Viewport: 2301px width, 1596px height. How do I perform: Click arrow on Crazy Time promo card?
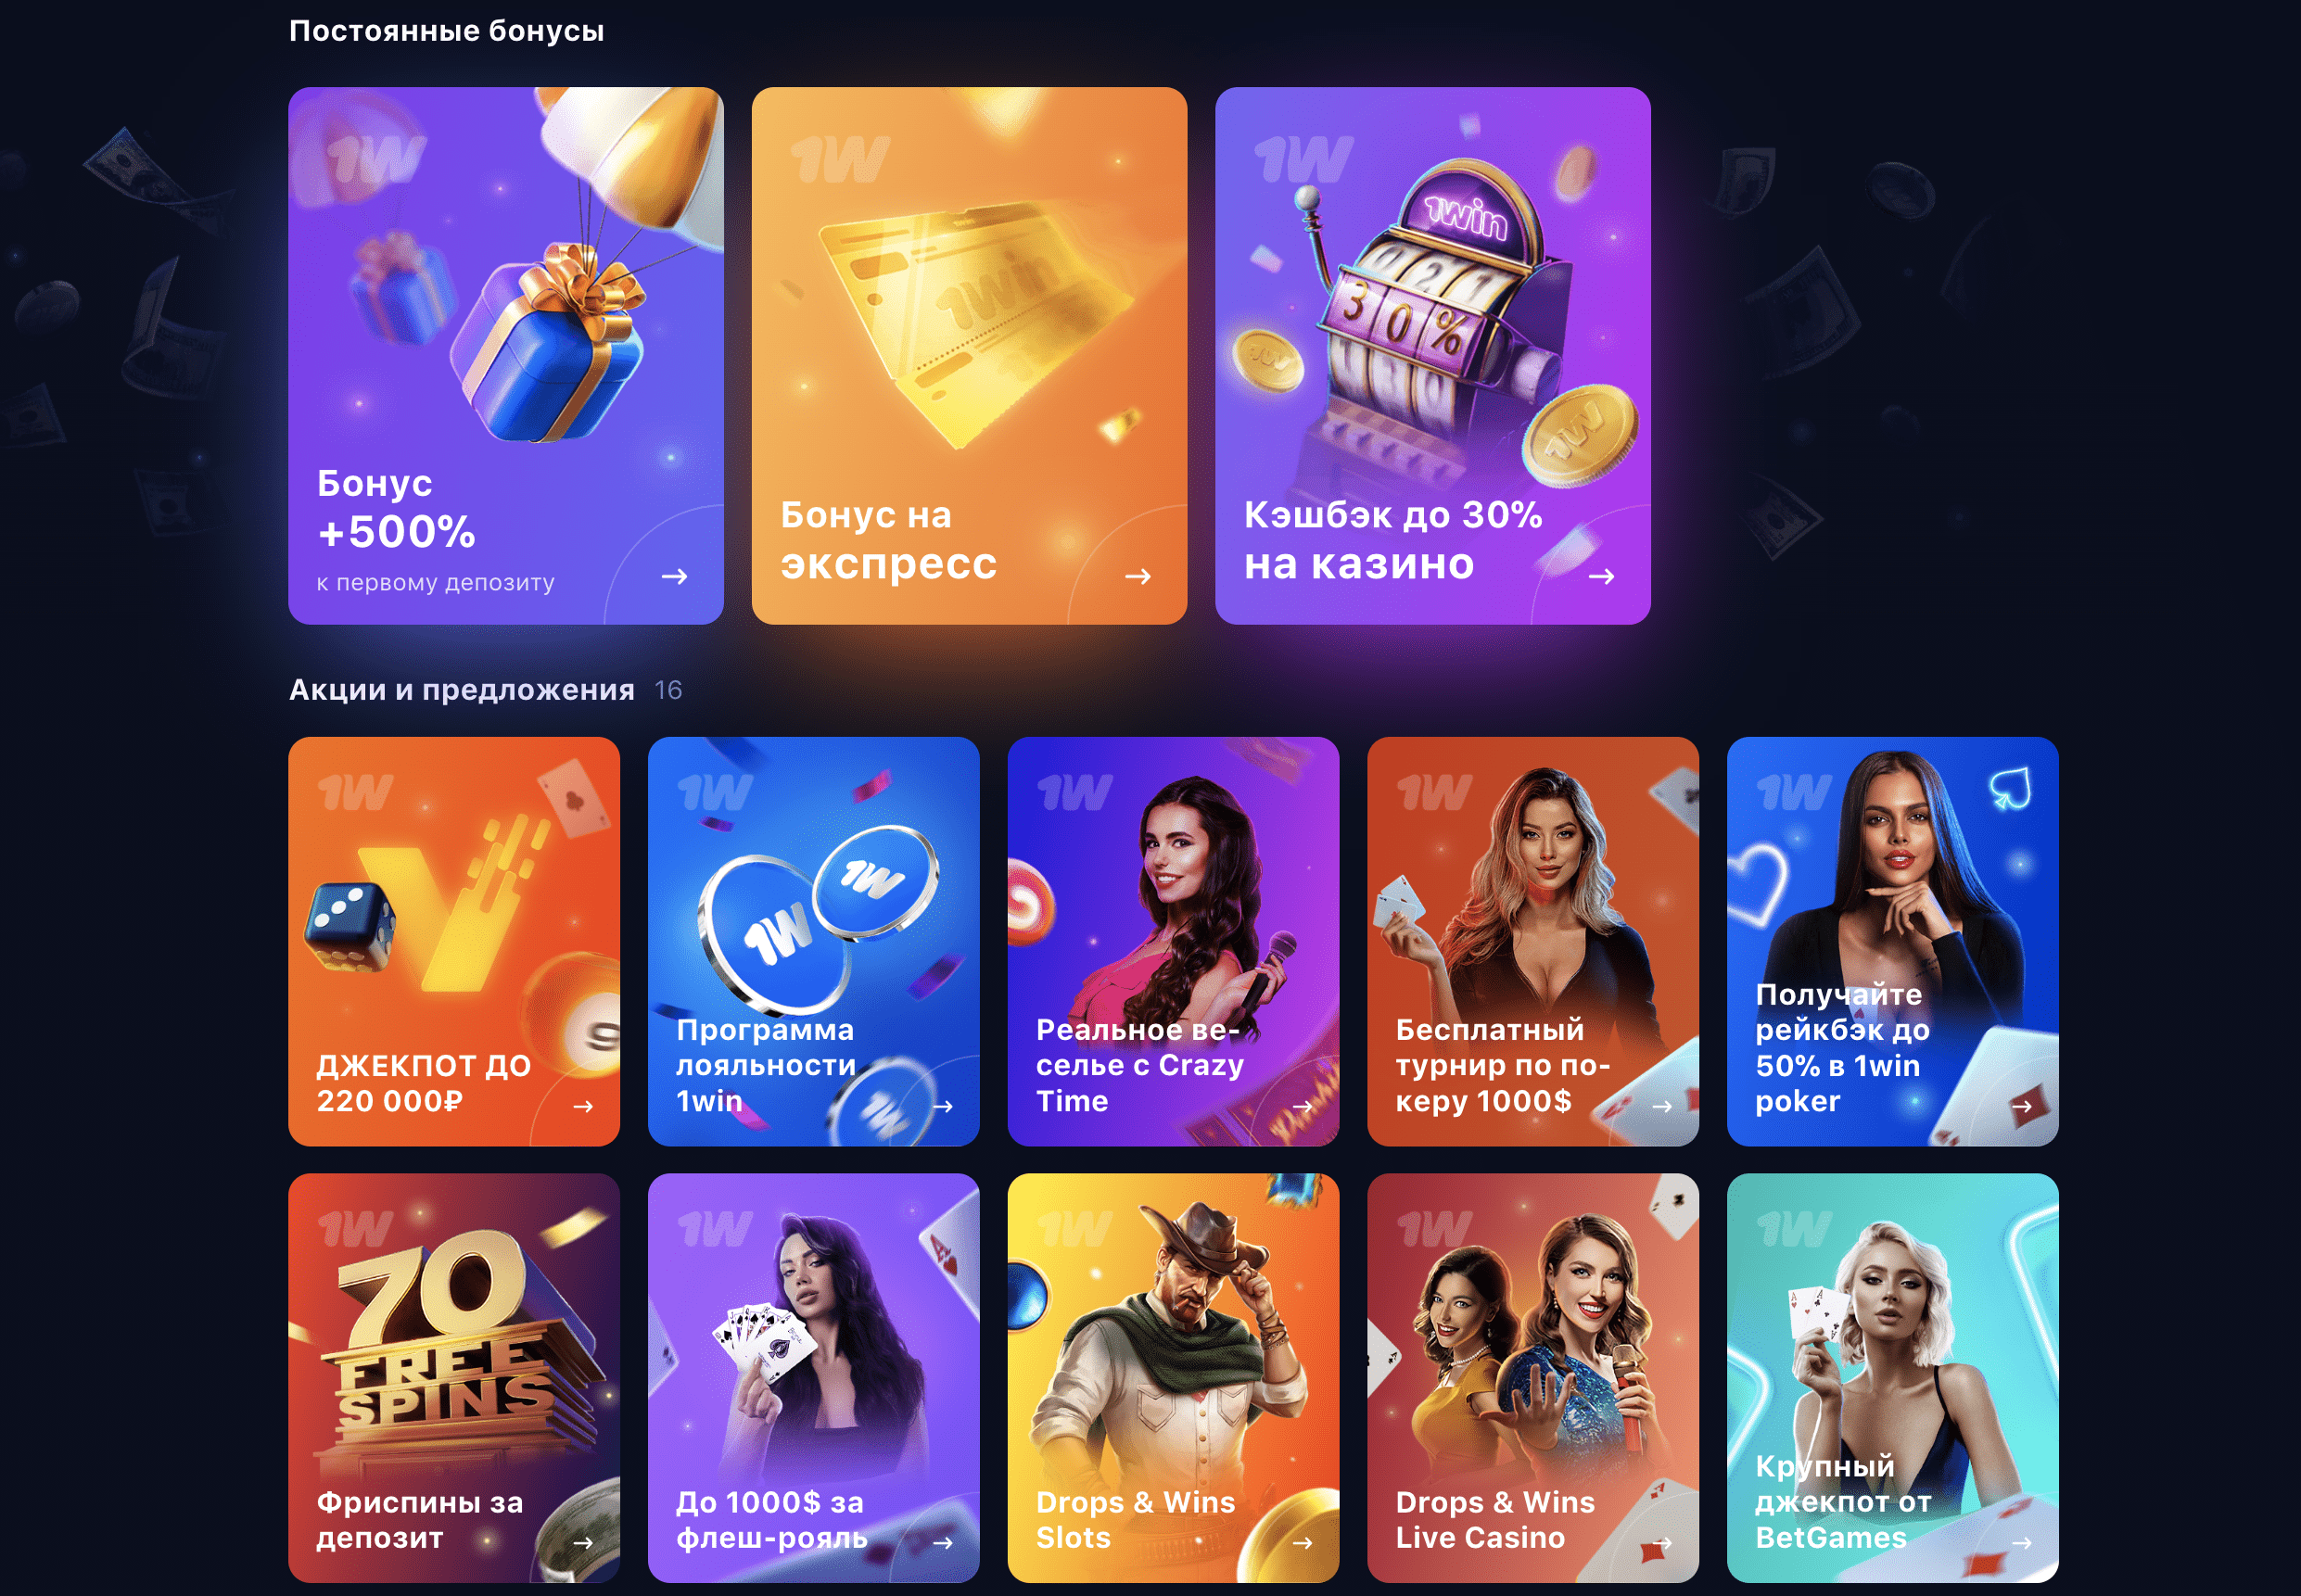[x=1302, y=1106]
